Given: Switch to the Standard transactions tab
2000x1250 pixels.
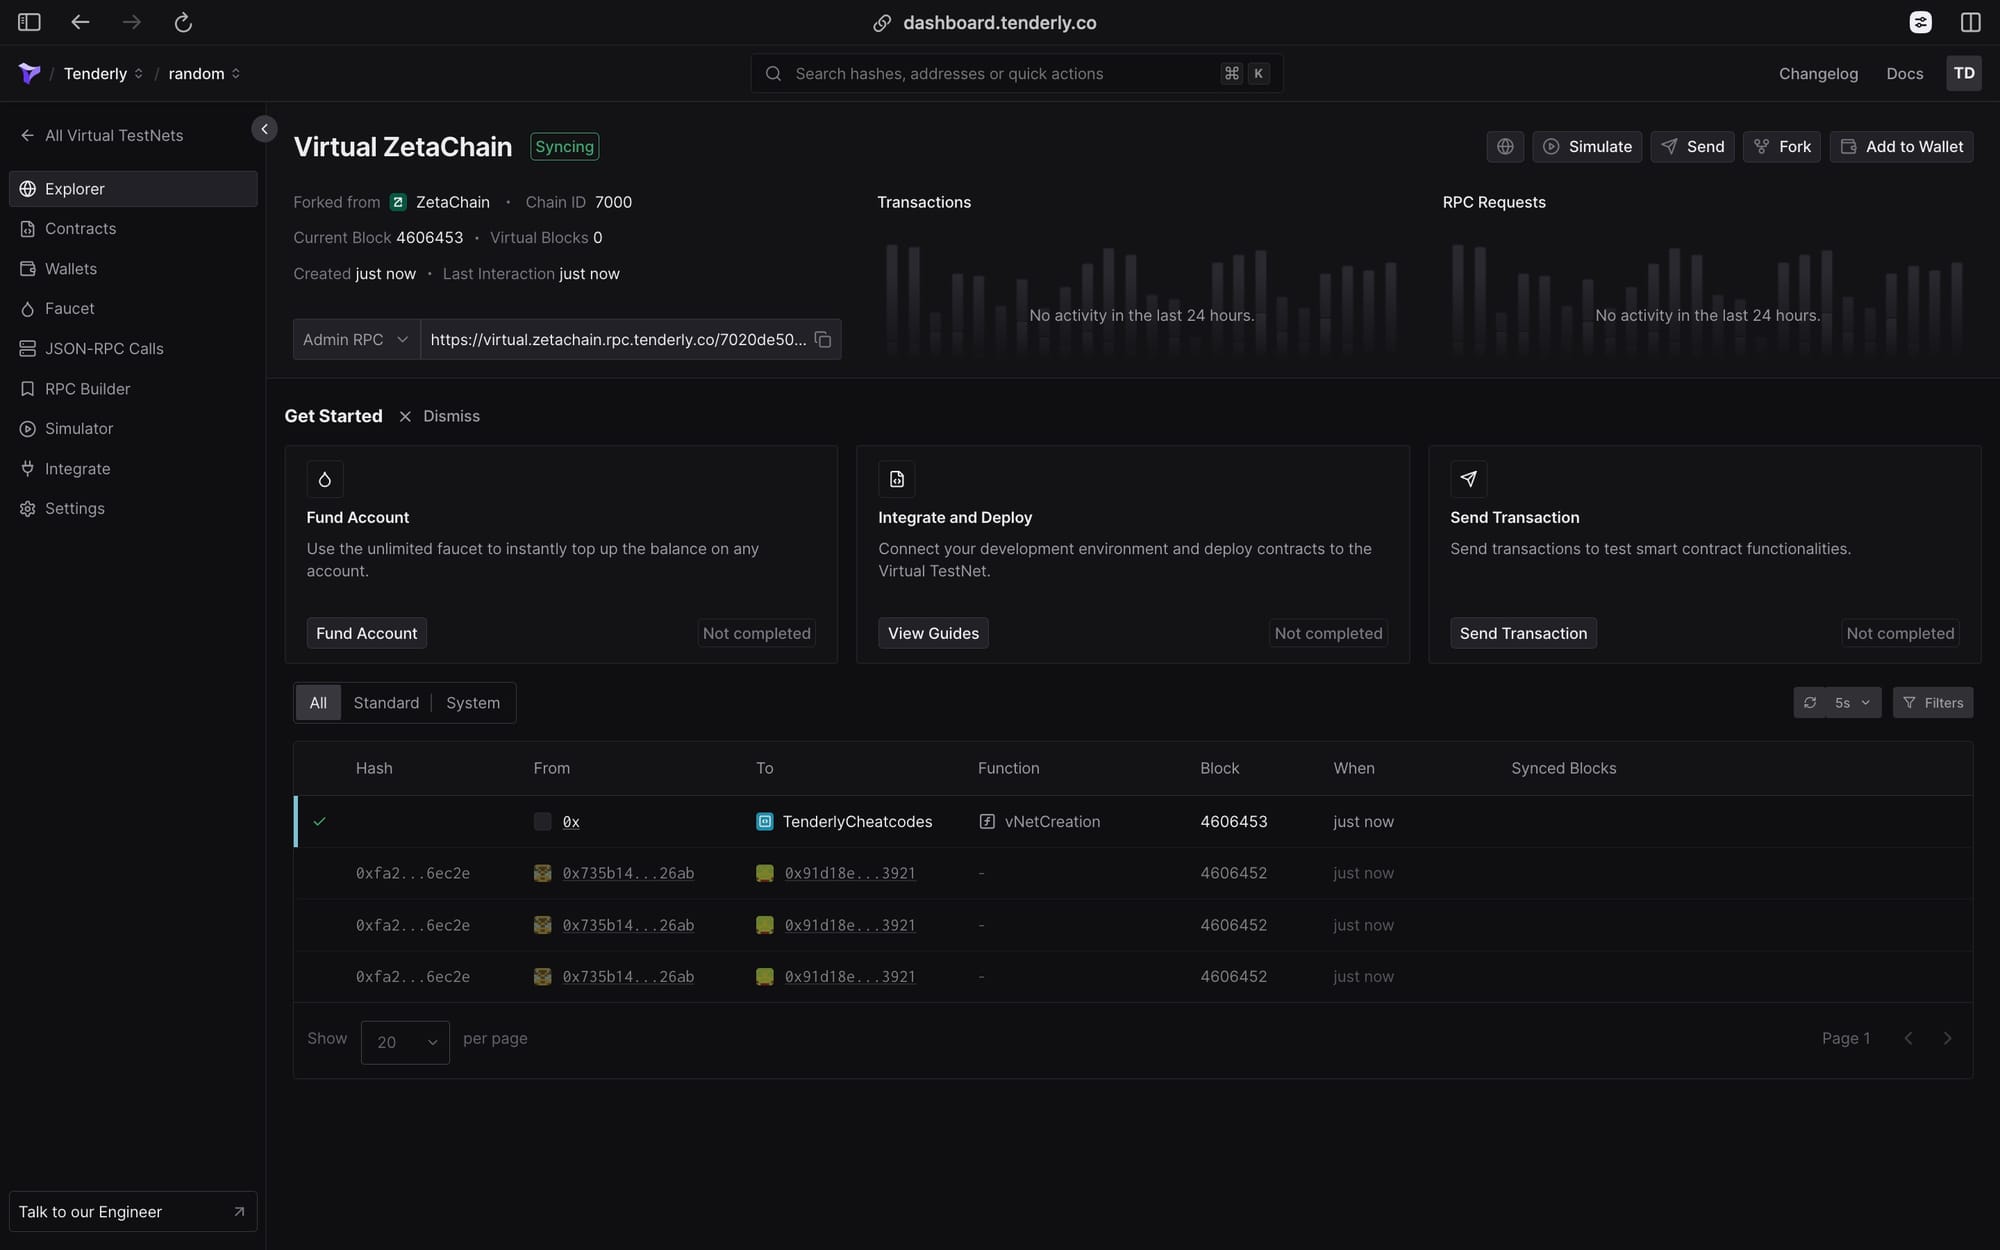Looking at the screenshot, I should tap(386, 702).
